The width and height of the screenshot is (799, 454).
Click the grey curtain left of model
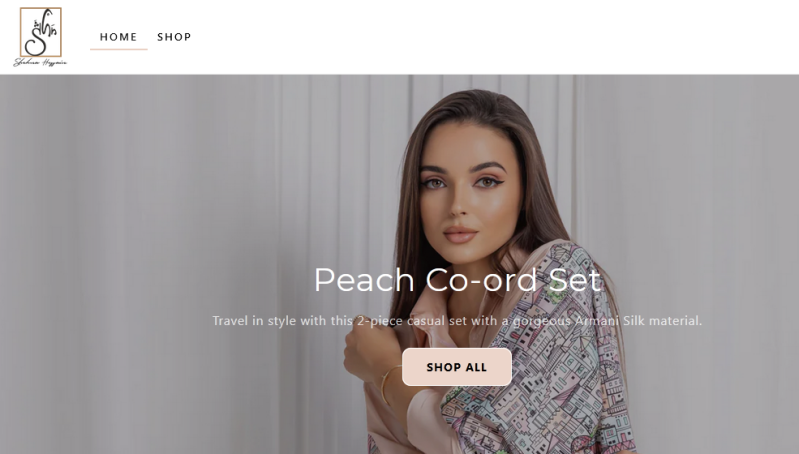[153, 255]
